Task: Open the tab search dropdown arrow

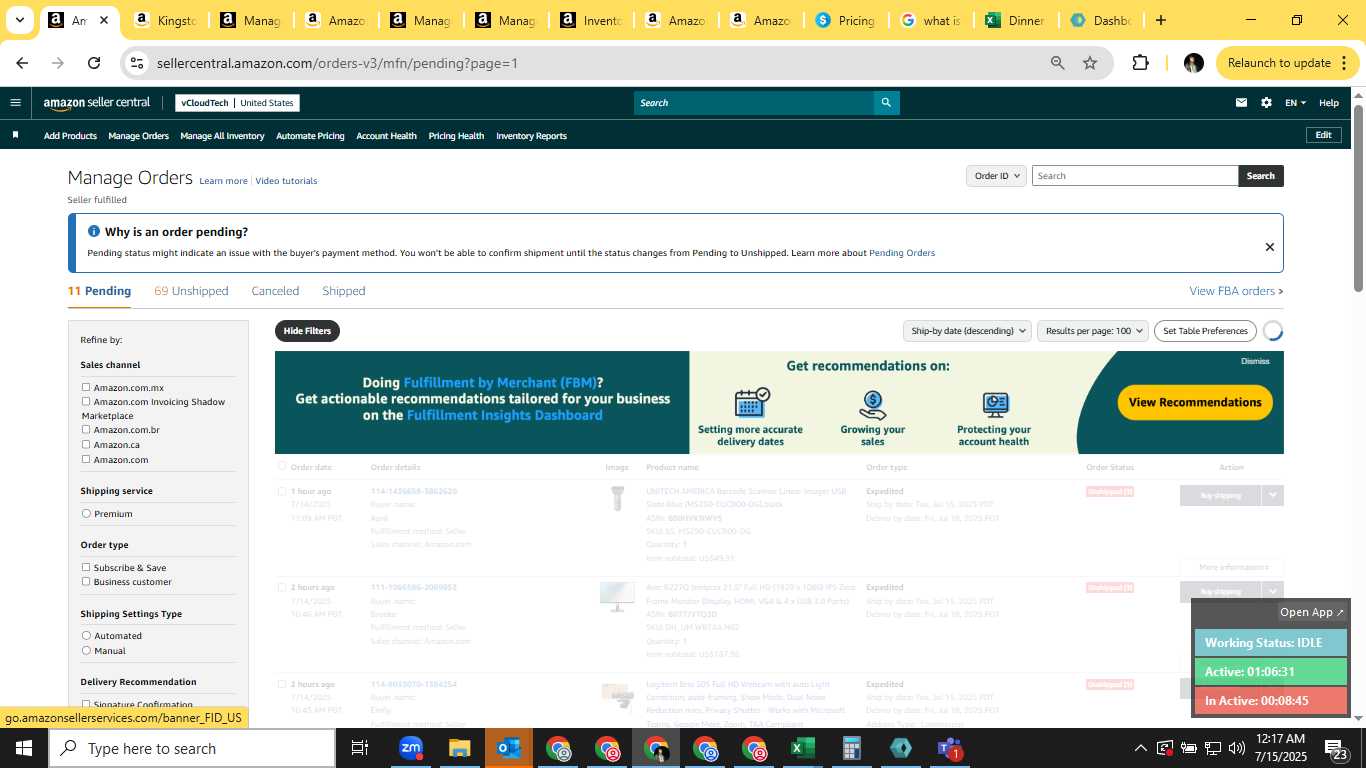Action: (x=19, y=20)
